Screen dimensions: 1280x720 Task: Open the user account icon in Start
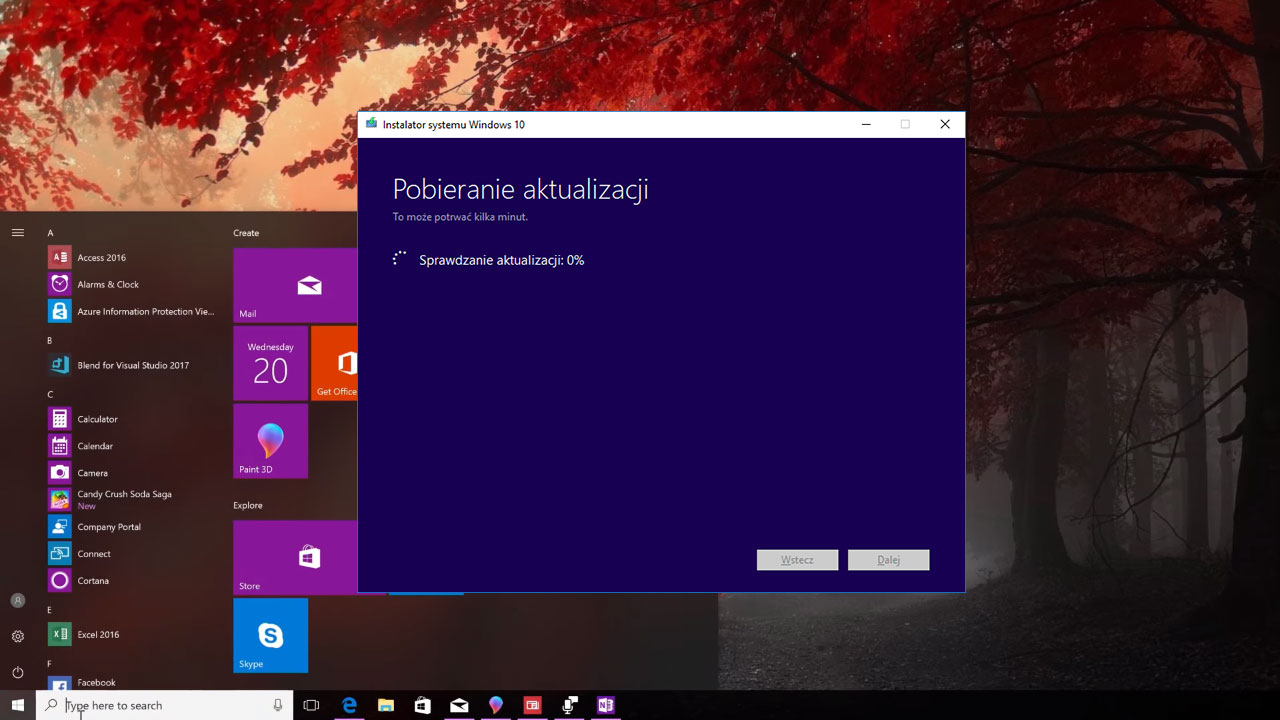pyautogui.click(x=17, y=601)
